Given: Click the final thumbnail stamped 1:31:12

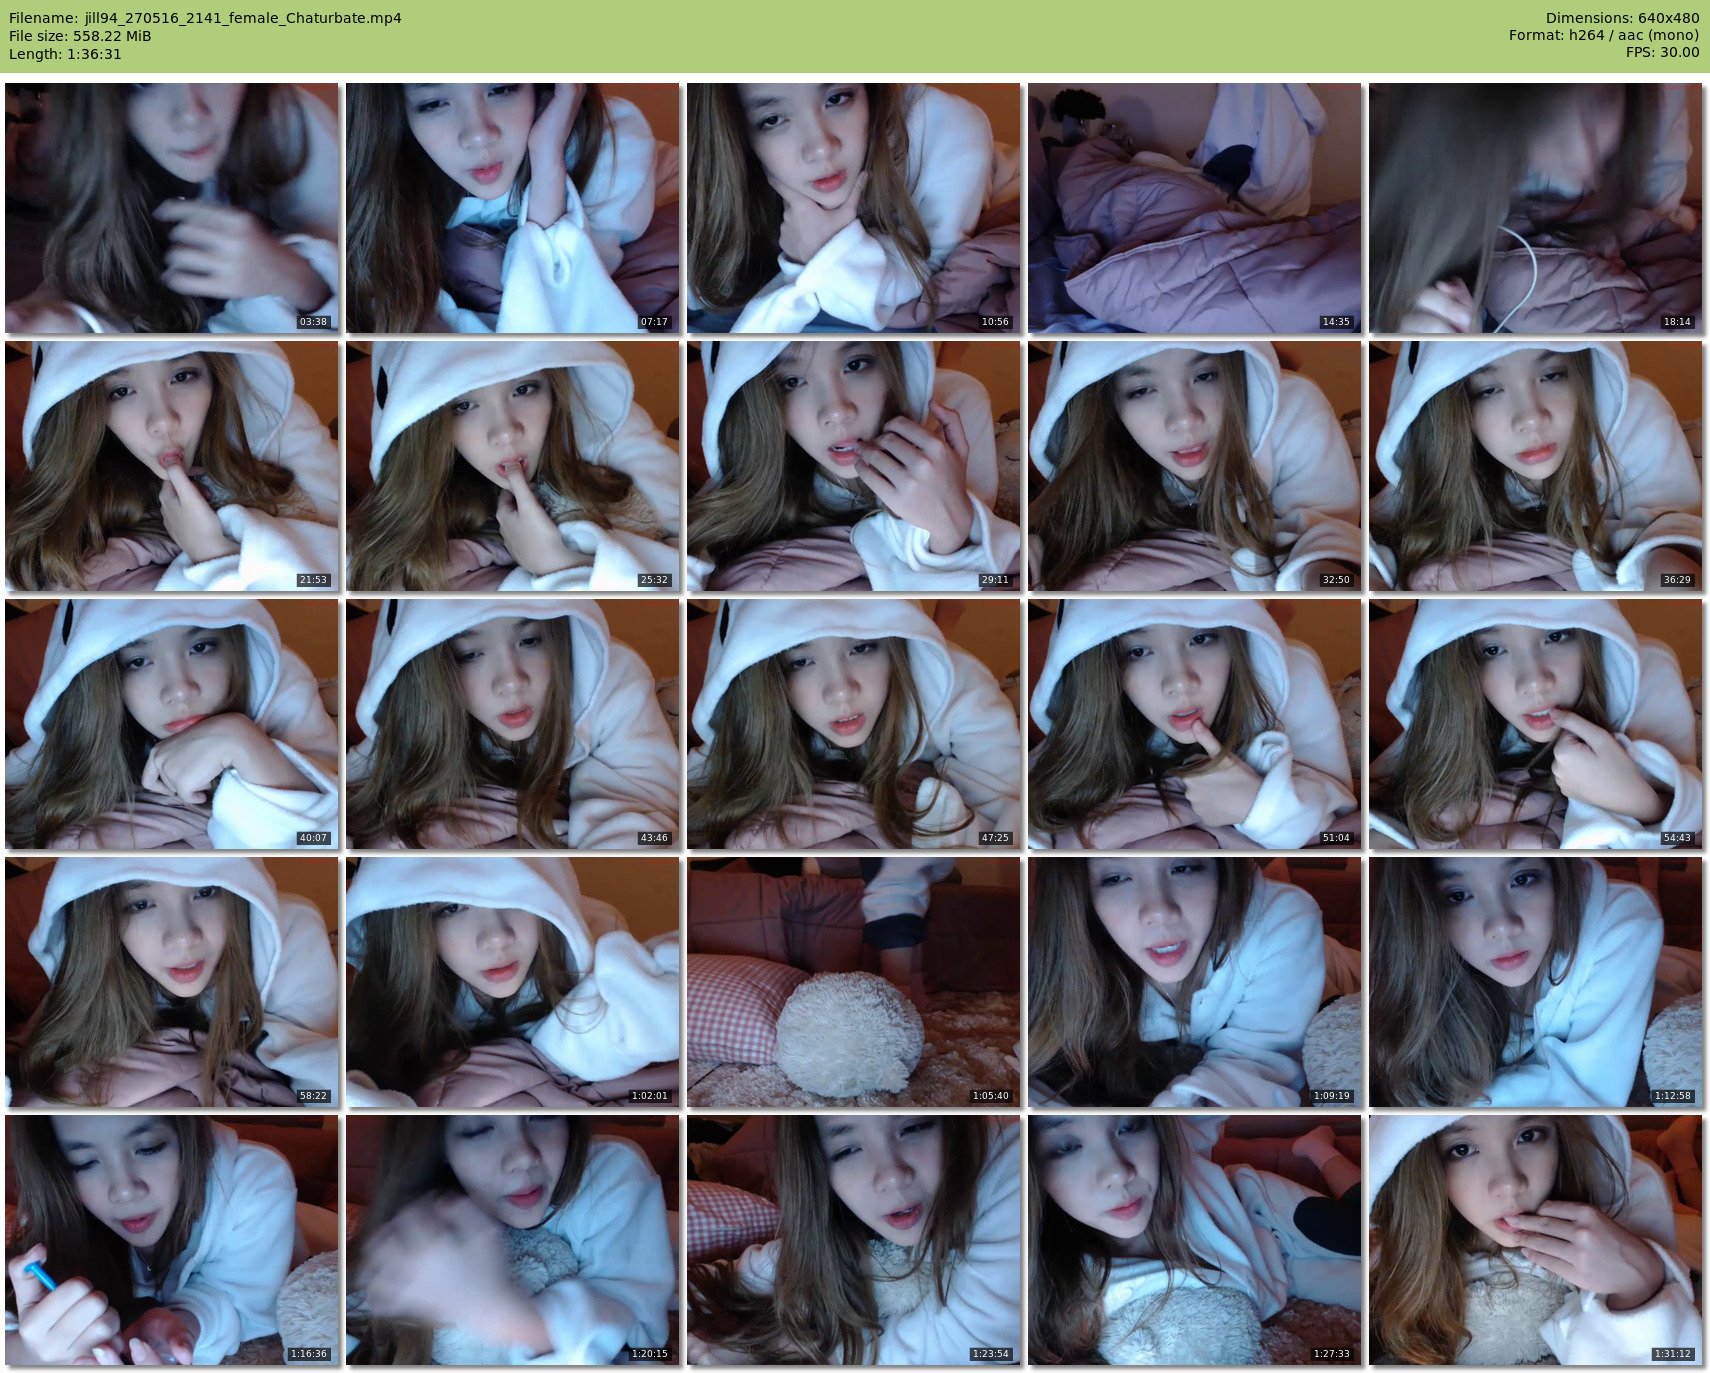Looking at the screenshot, I should click(1536, 1240).
